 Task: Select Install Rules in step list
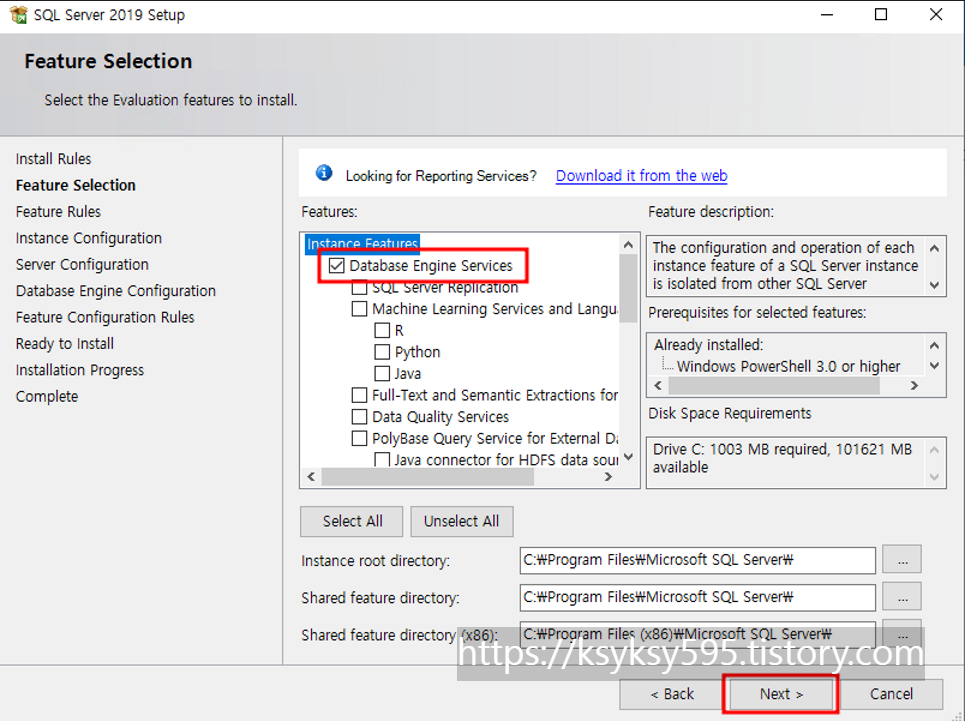(54, 159)
